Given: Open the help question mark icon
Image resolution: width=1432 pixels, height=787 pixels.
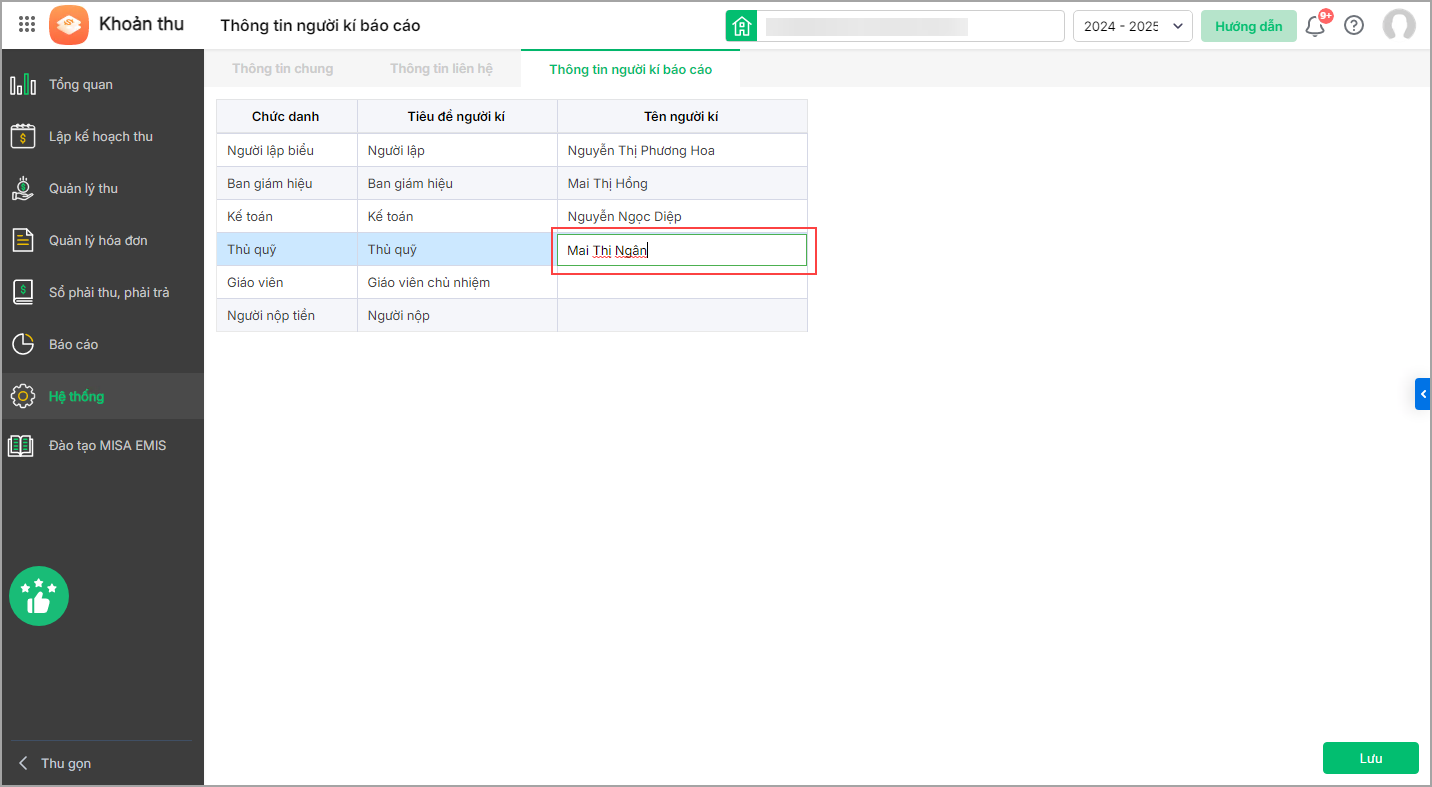Looking at the screenshot, I should 1354,26.
